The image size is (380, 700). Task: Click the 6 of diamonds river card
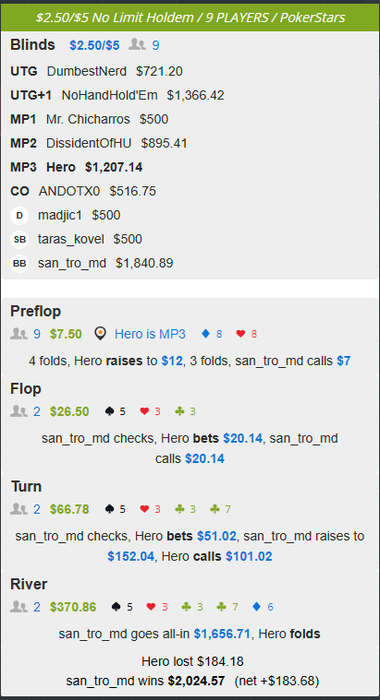pyautogui.click(x=263, y=607)
